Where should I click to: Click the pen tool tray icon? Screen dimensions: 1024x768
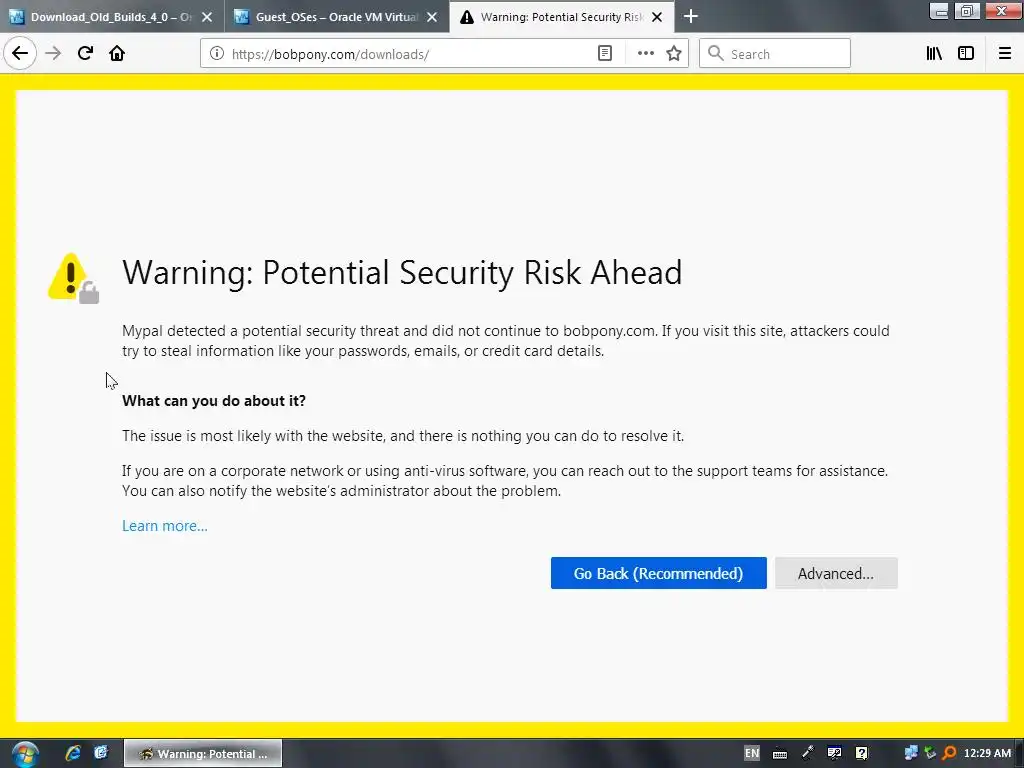(808, 753)
